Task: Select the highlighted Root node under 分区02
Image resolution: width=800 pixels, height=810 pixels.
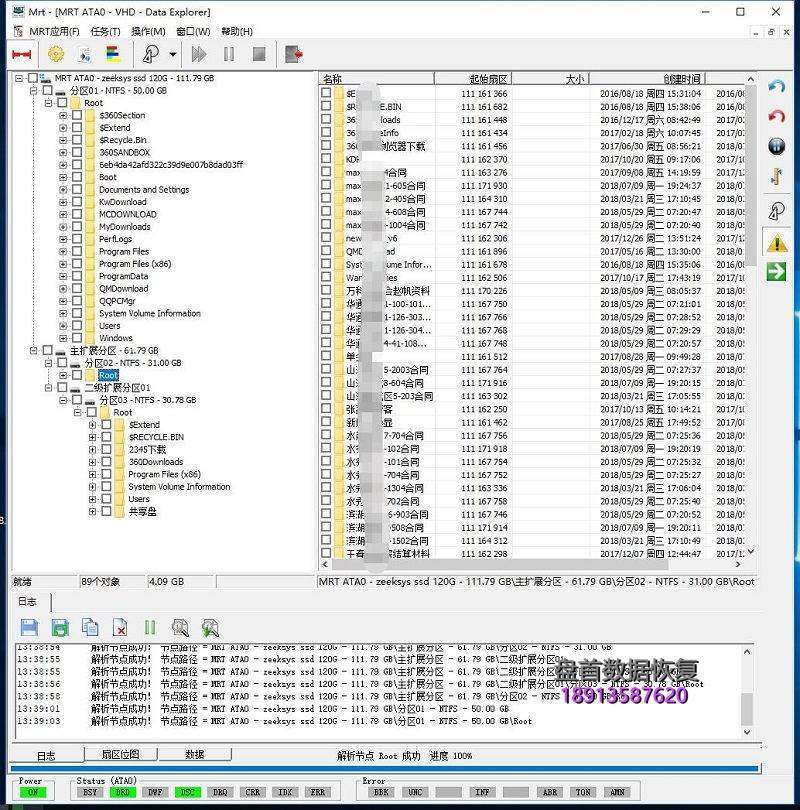Action: point(108,375)
